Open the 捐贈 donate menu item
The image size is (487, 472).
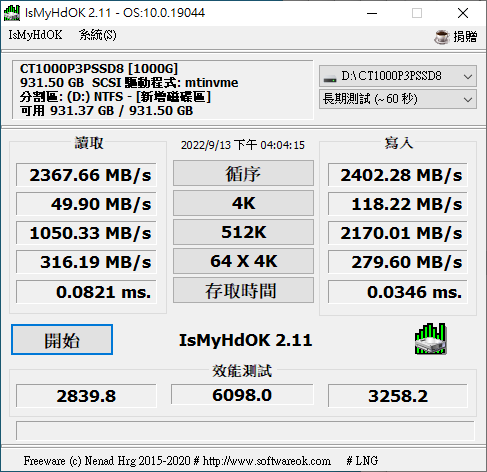tap(465, 37)
